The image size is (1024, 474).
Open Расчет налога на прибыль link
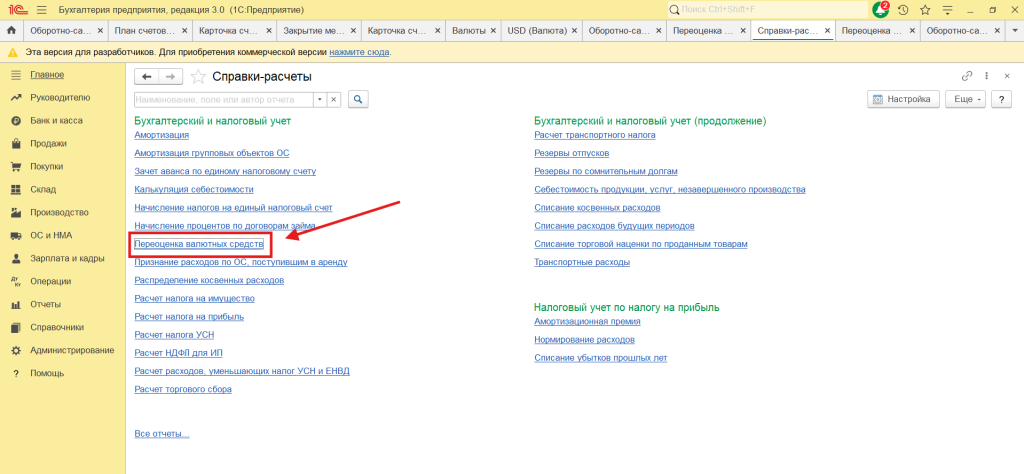189,317
